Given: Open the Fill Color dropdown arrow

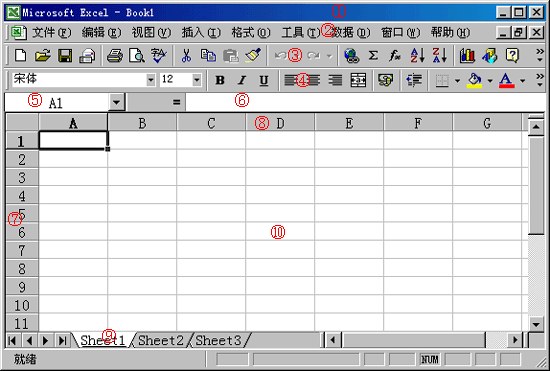Looking at the screenshot, I should click(490, 81).
